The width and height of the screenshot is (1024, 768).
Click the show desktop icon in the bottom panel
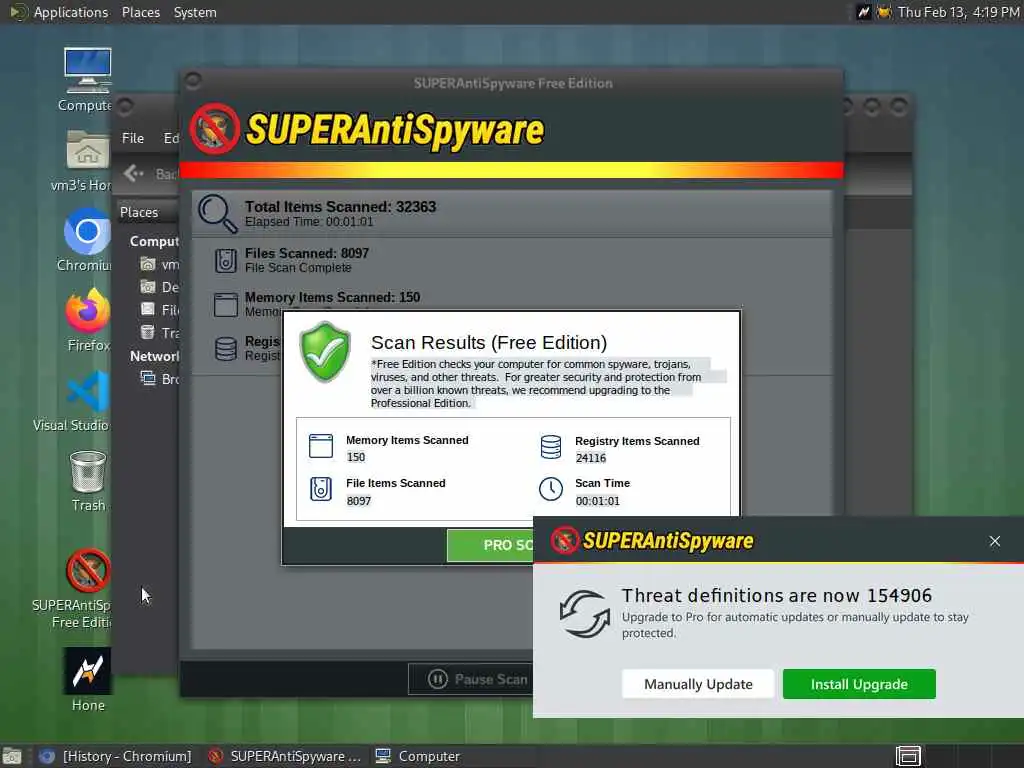click(12, 756)
